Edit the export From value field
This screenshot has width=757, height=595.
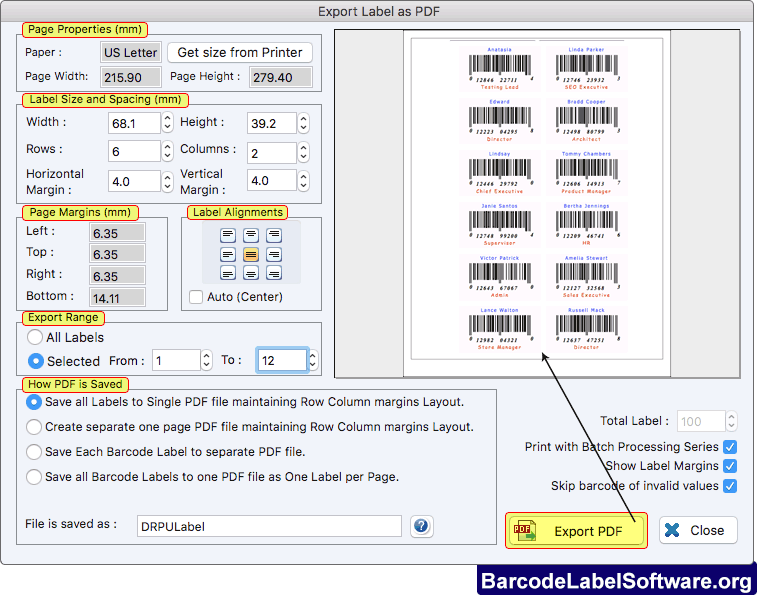176,360
